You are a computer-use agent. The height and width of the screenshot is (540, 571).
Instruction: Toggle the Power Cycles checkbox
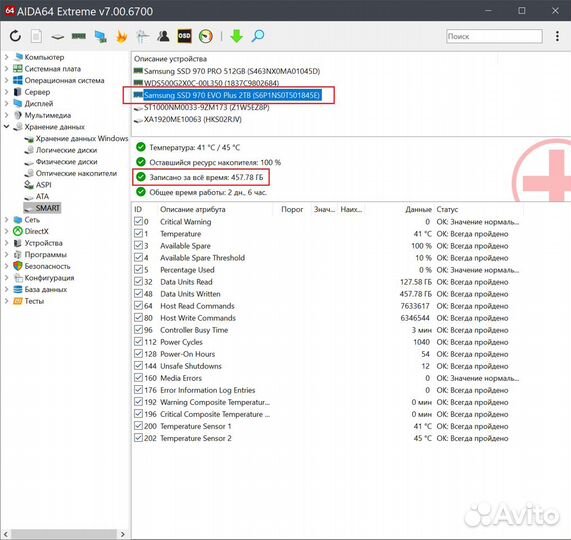pyautogui.click(x=138, y=342)
